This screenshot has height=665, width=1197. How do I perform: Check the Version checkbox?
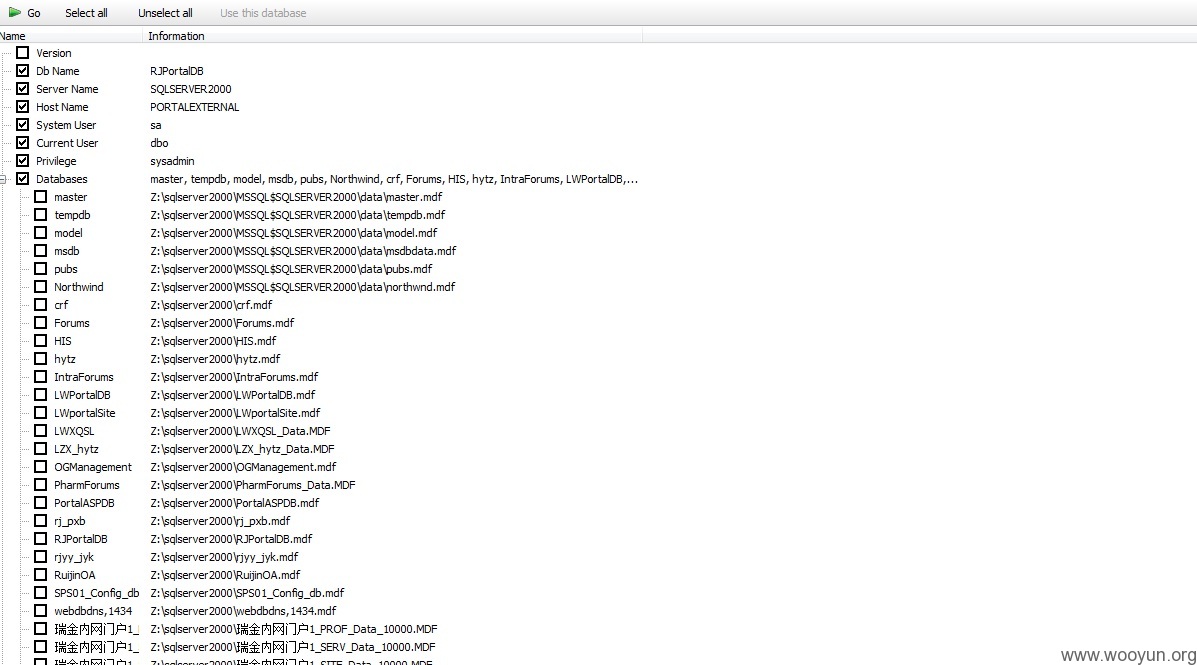tap(23, 53)
